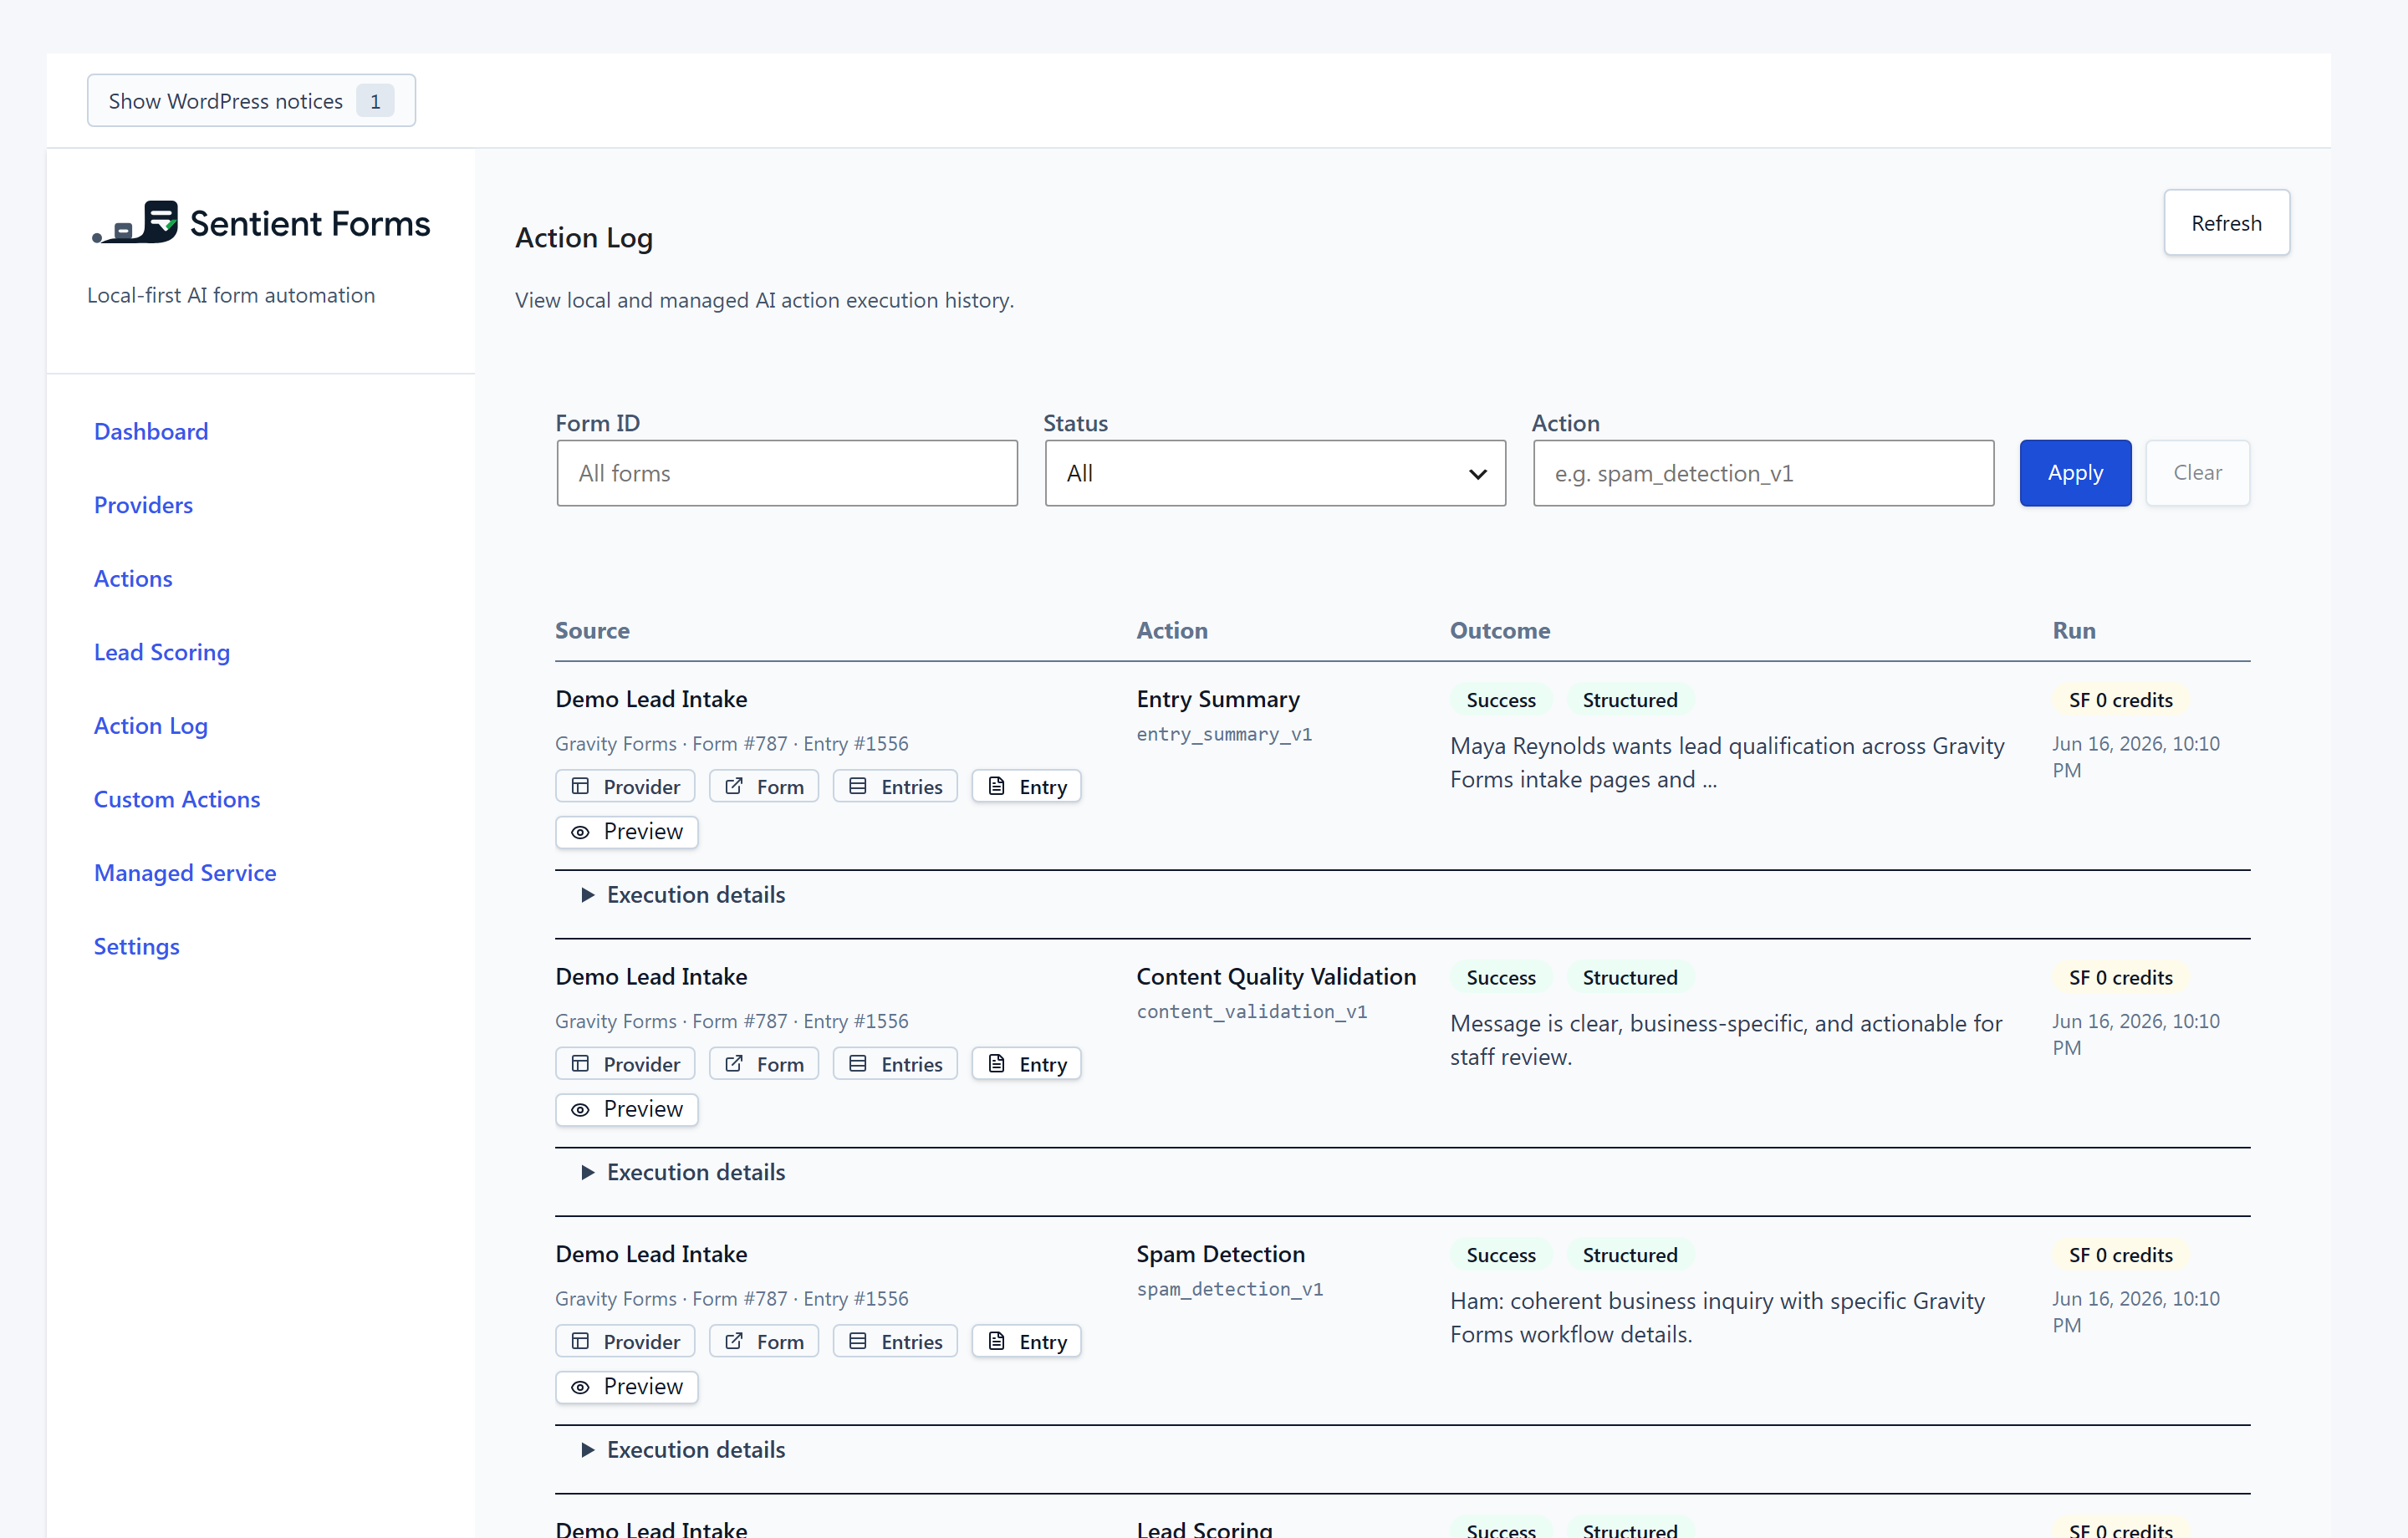Click Preview in the Spam Detection row

[x=627, y=1386]
